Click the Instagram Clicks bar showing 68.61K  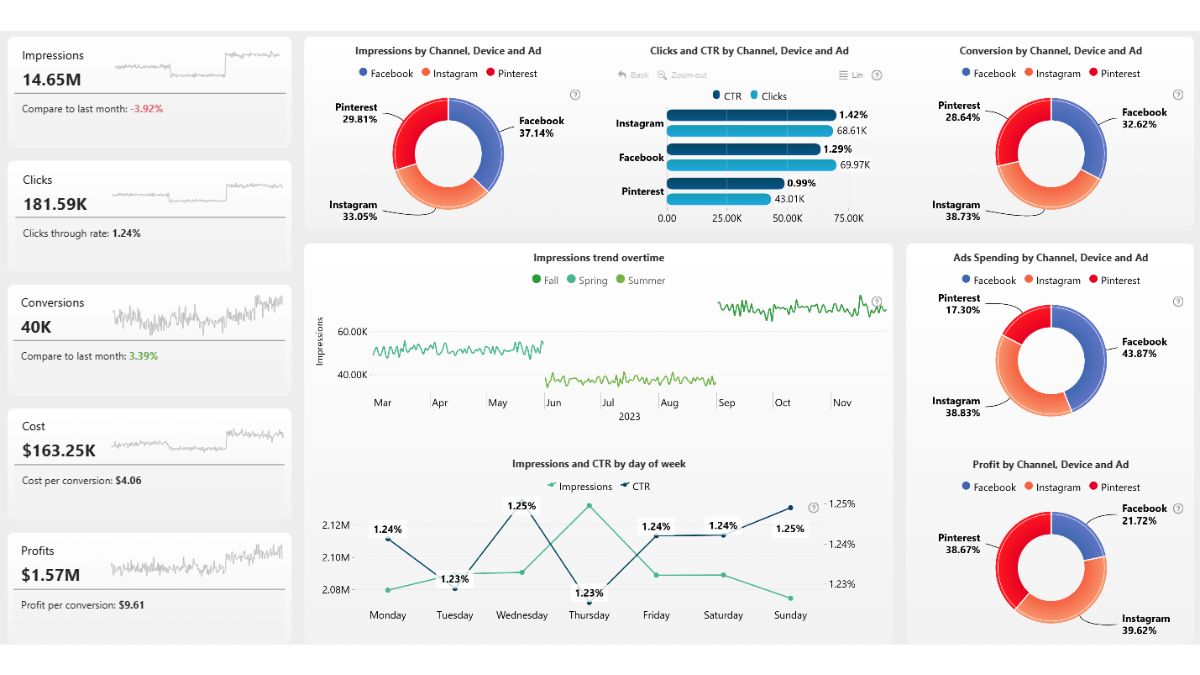[749, 131]
